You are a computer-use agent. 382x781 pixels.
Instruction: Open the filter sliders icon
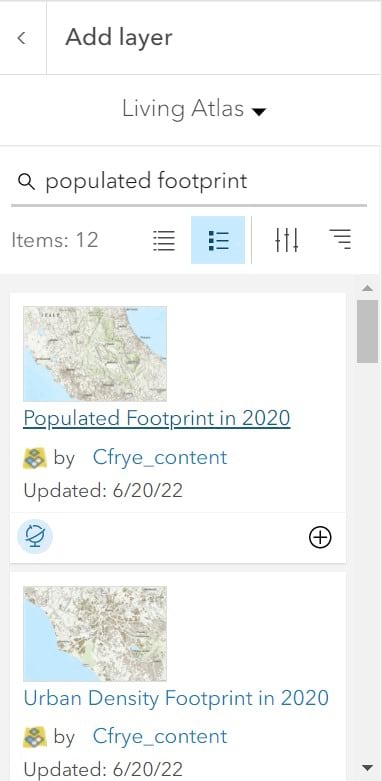click(x=287, y=240)
